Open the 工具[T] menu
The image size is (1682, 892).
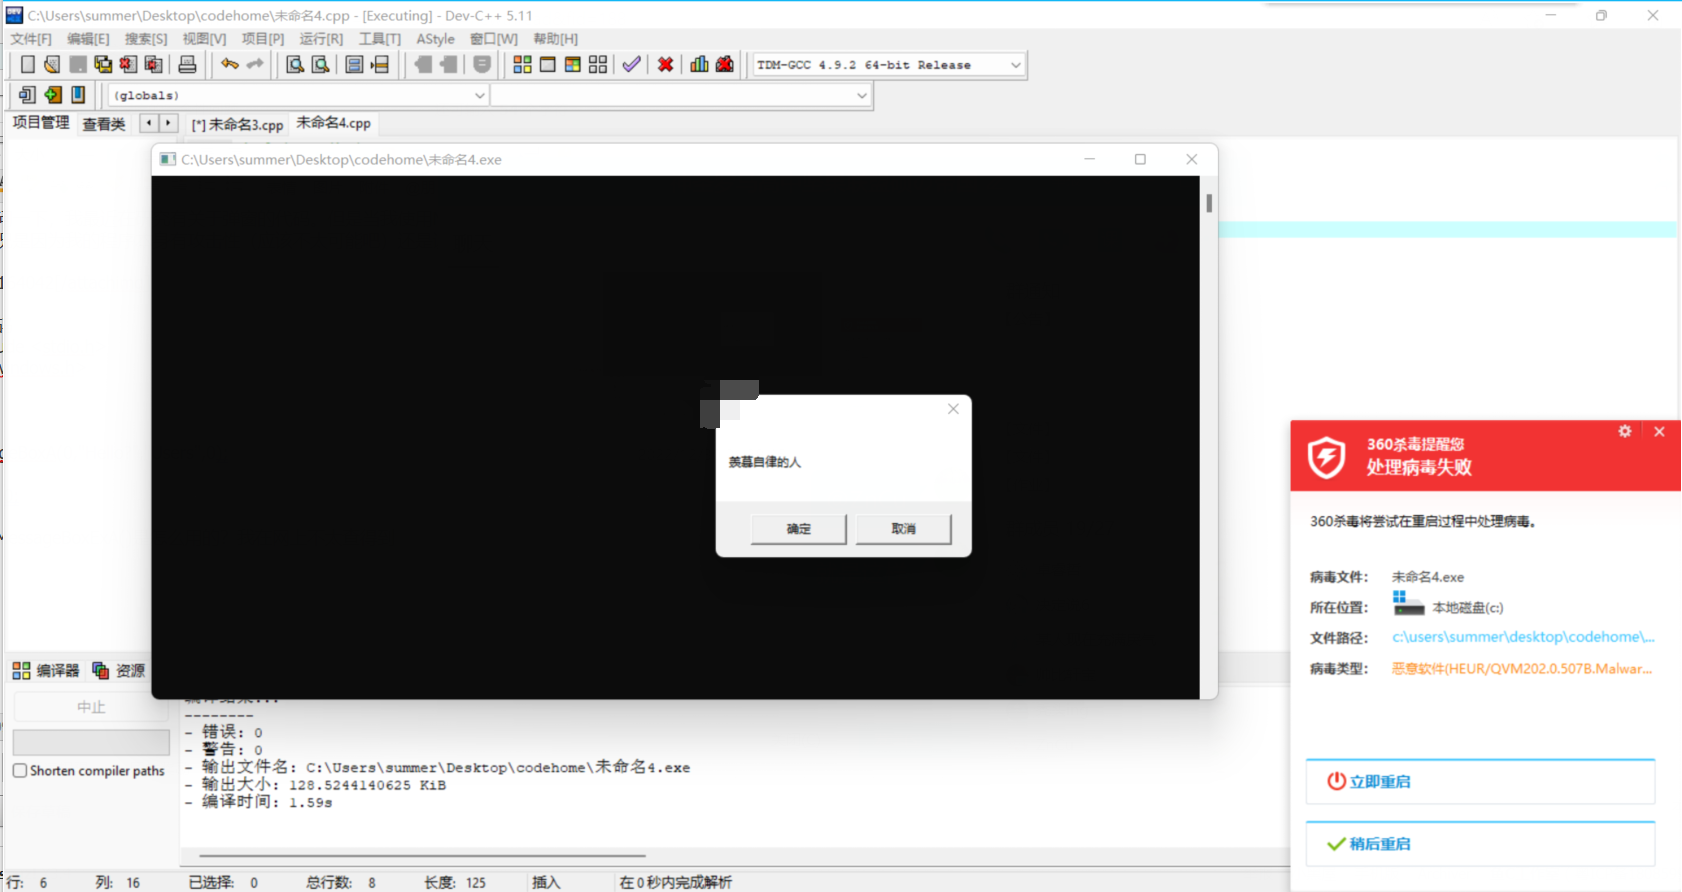pyautogui.click(x=380, y=39)
